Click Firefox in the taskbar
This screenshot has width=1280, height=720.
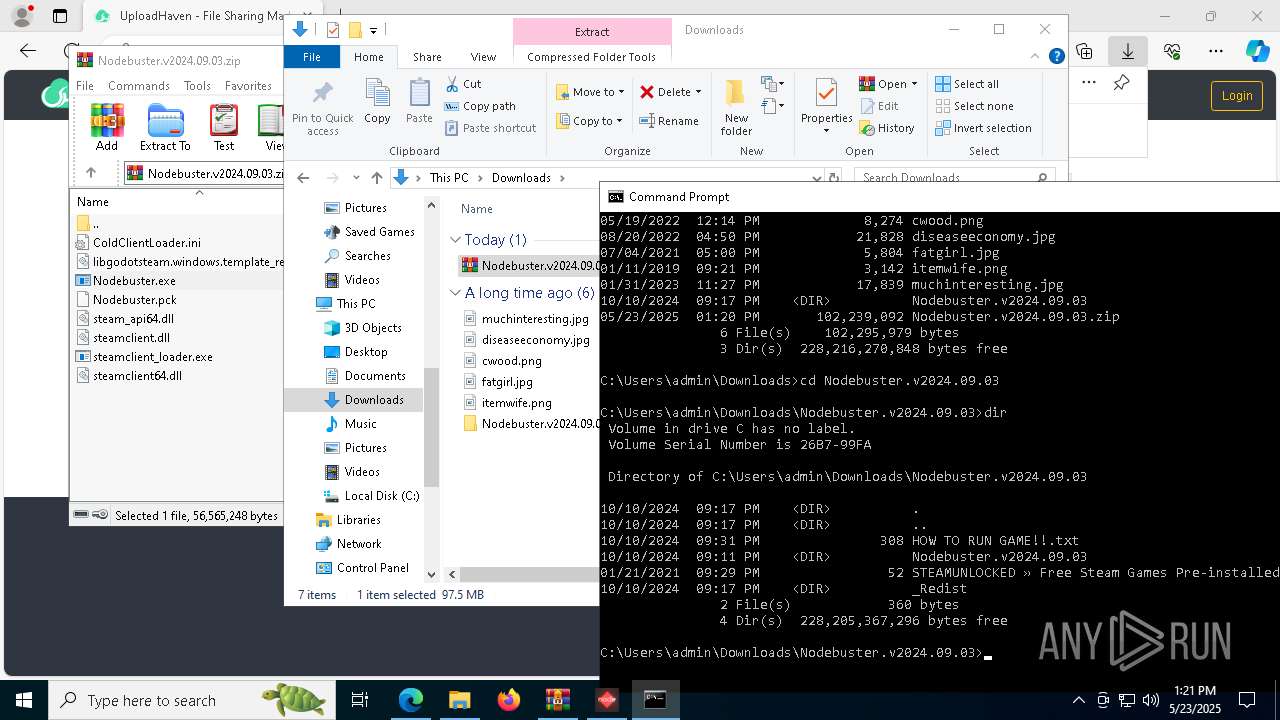click(x=508, y=700)
